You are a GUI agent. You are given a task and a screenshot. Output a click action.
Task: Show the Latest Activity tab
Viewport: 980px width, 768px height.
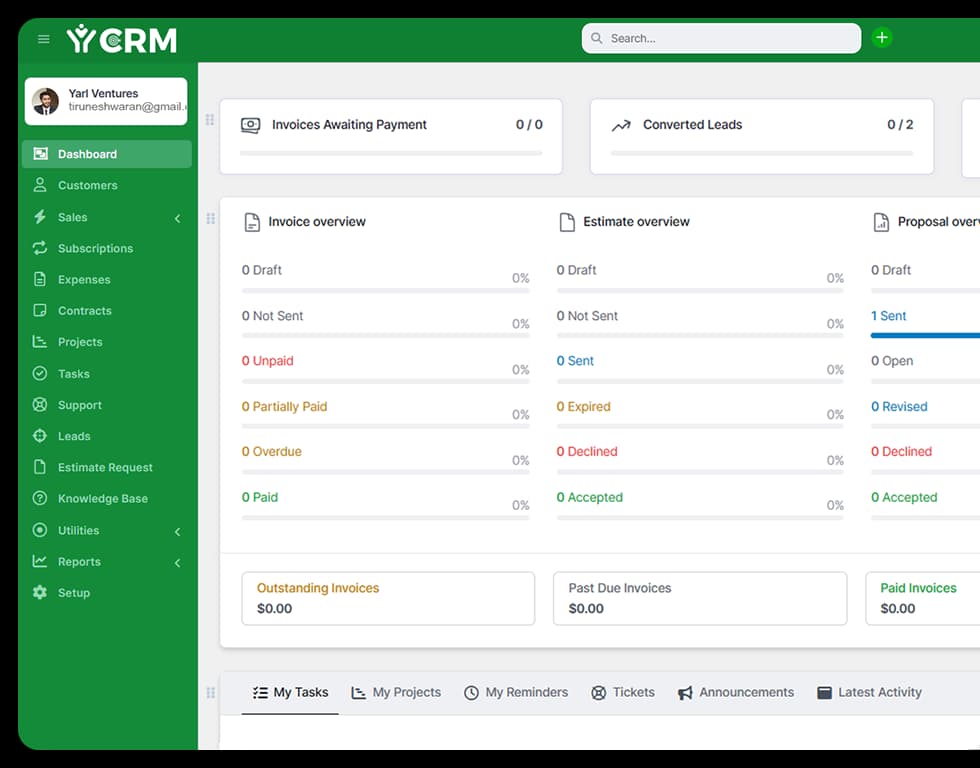pyautogui.click(x=869, y=692)
